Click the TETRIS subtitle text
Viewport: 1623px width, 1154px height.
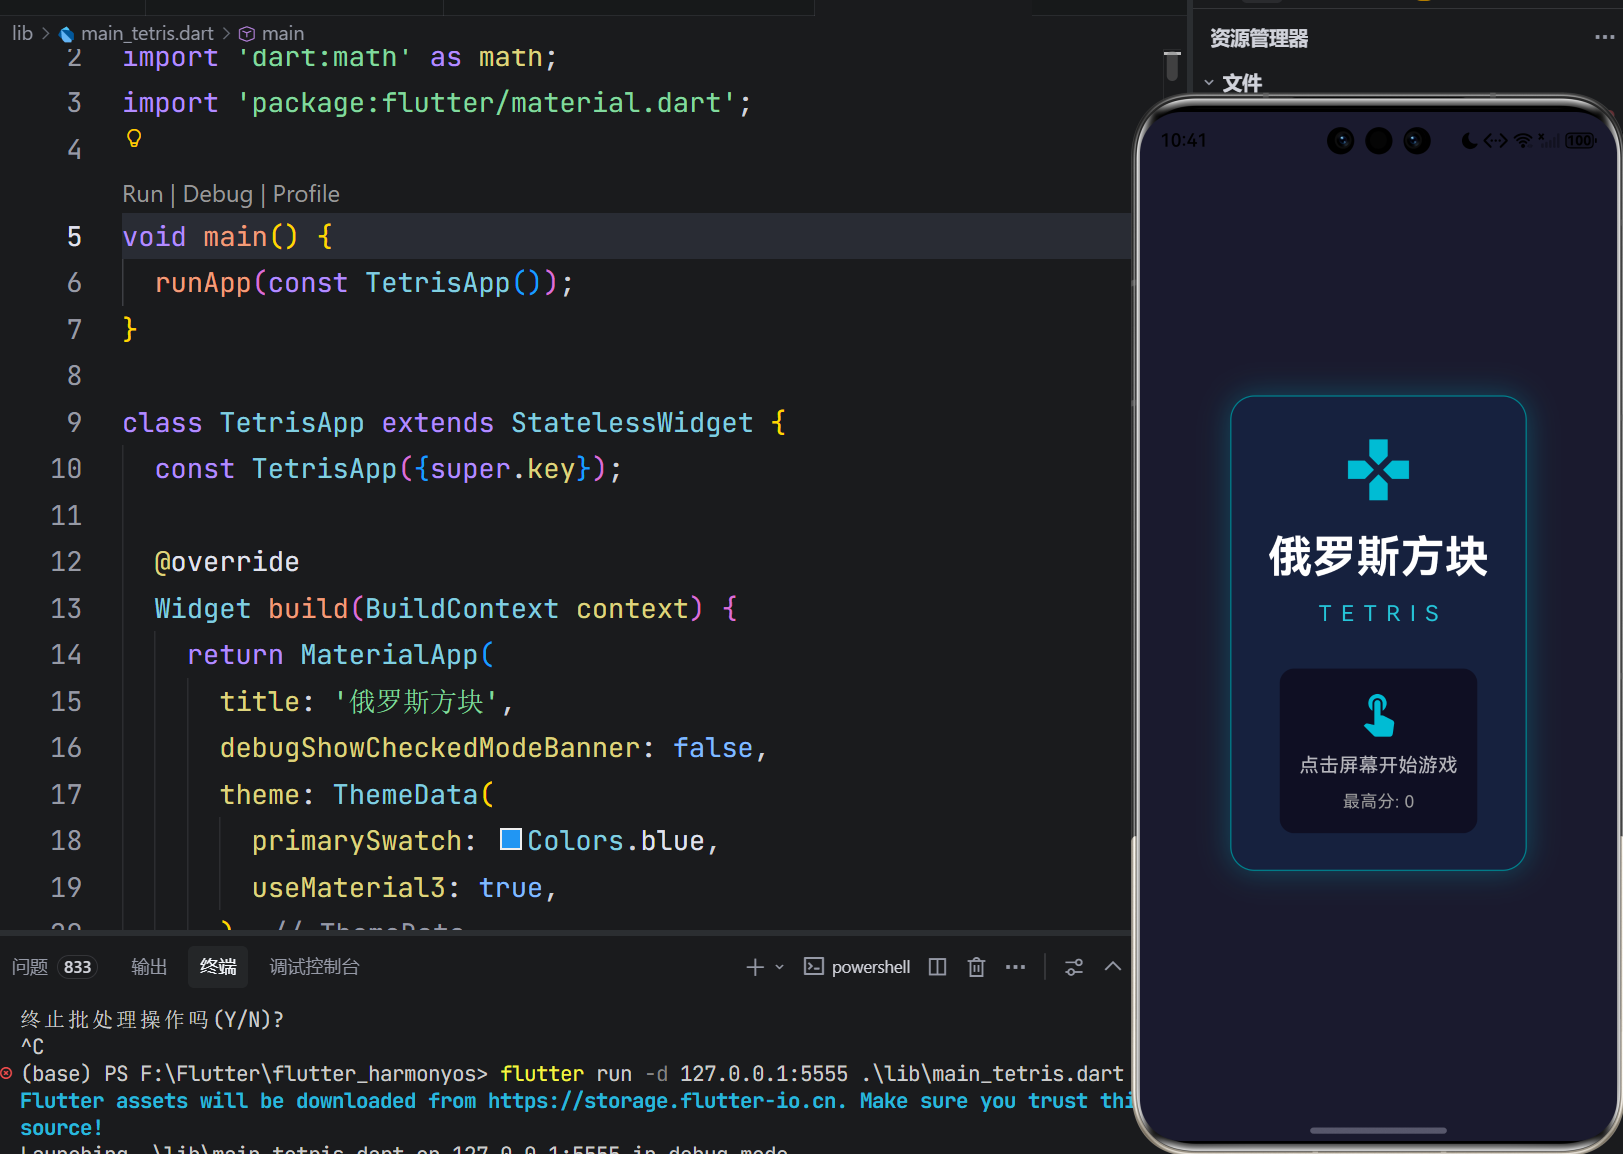pos(1378,613)
